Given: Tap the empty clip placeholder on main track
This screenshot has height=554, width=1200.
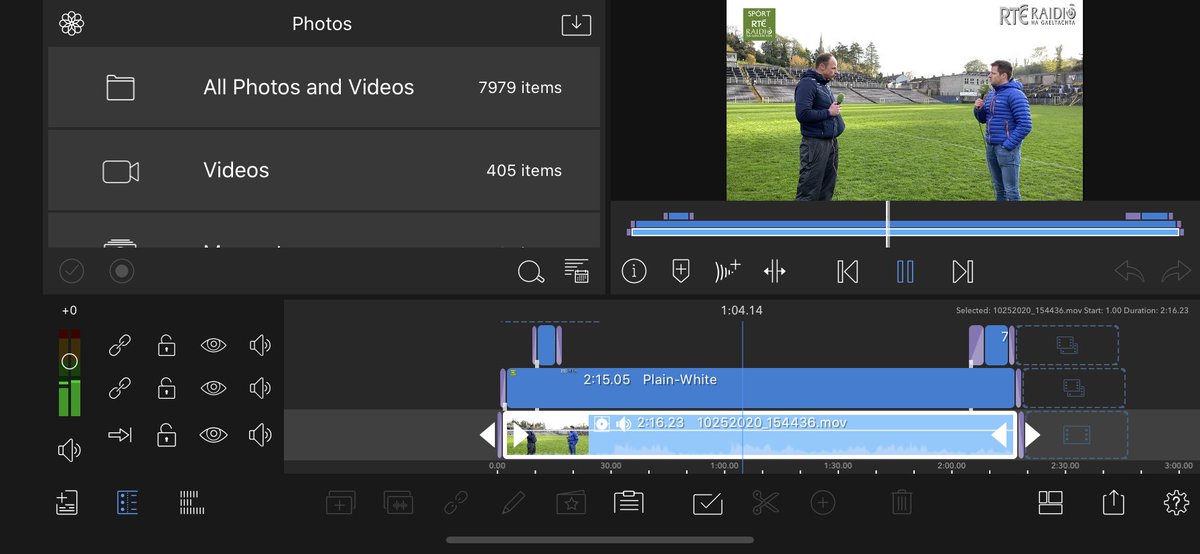Looking at the screenshot, I should coord(1076,435).
